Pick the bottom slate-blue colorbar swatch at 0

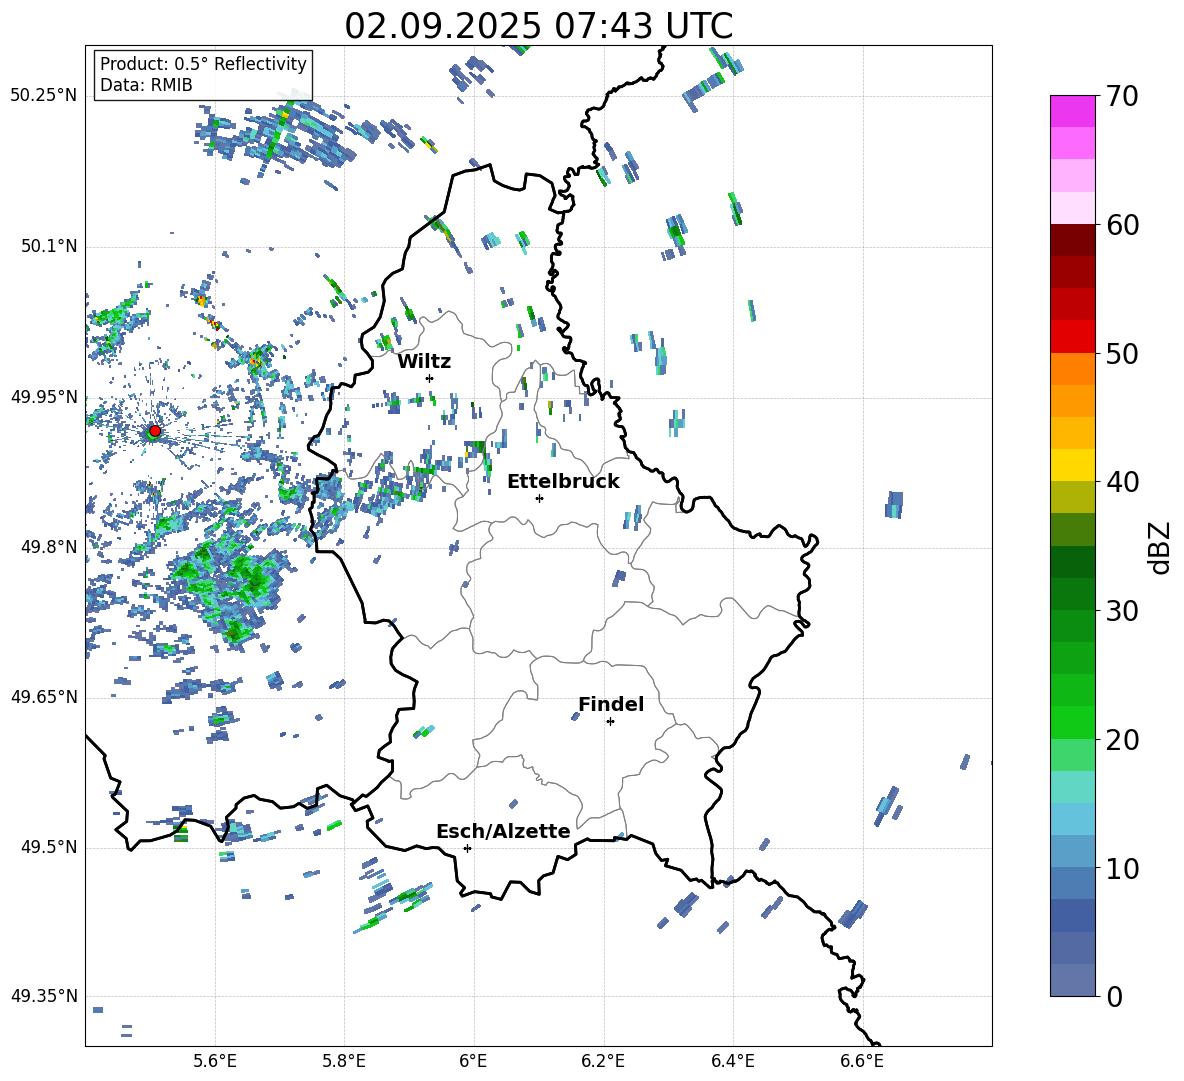tap(1072, 980)
